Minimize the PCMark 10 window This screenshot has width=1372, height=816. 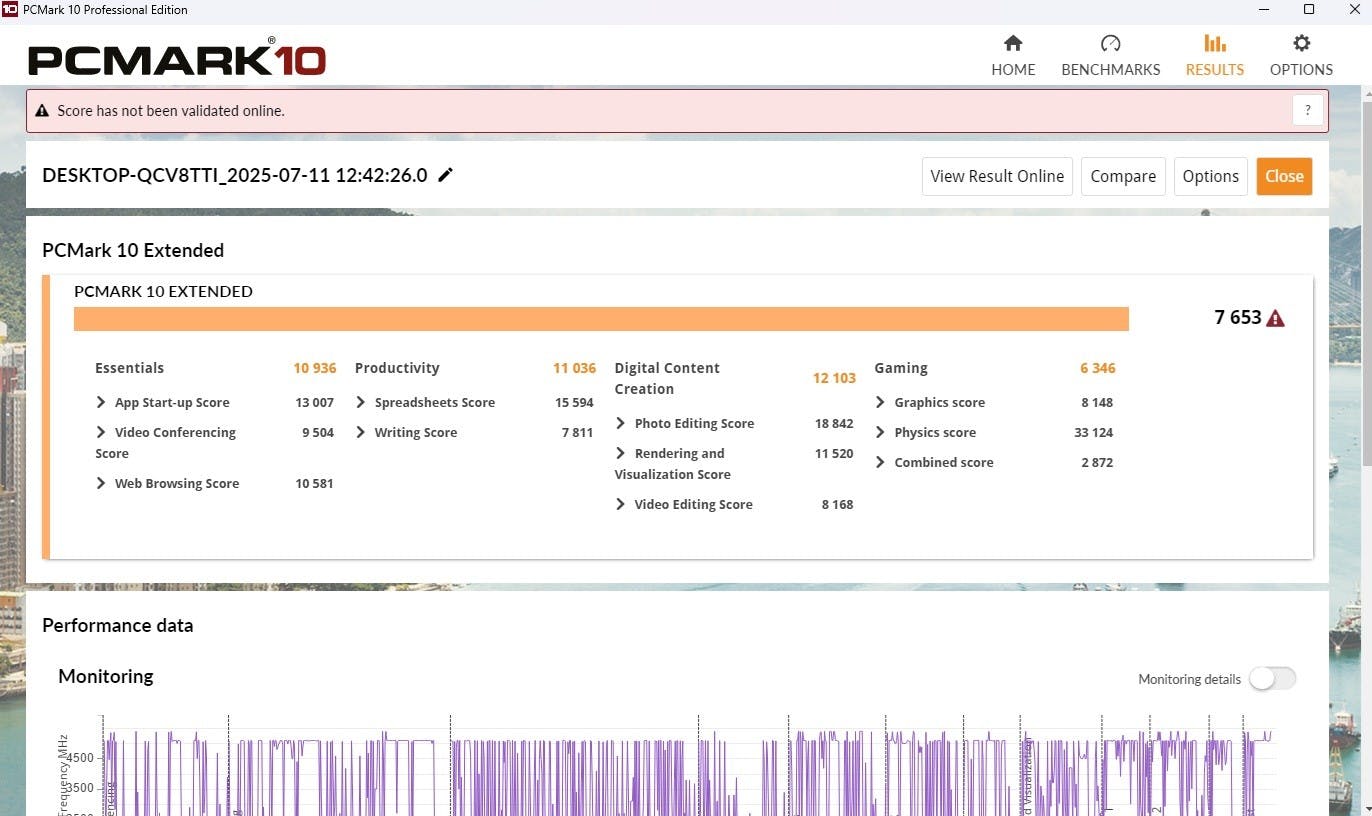tap(1262, 9)
